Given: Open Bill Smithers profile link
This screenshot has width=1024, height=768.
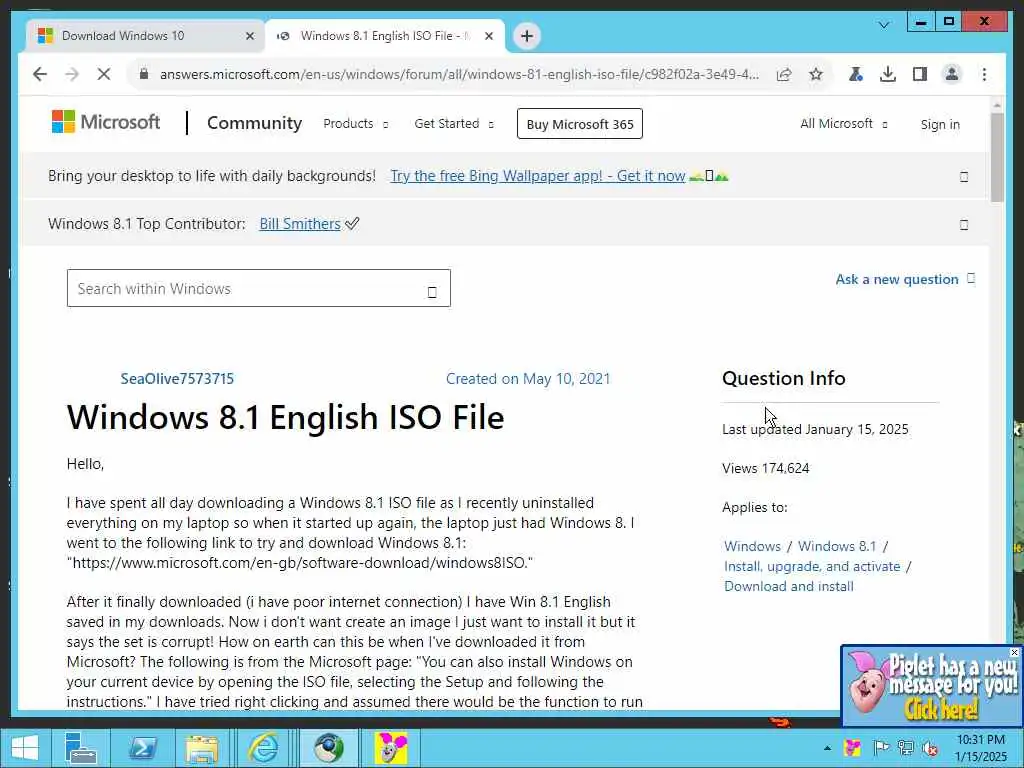Looking at the screenshot, I should pyautogui.click(x=300, y=224).
